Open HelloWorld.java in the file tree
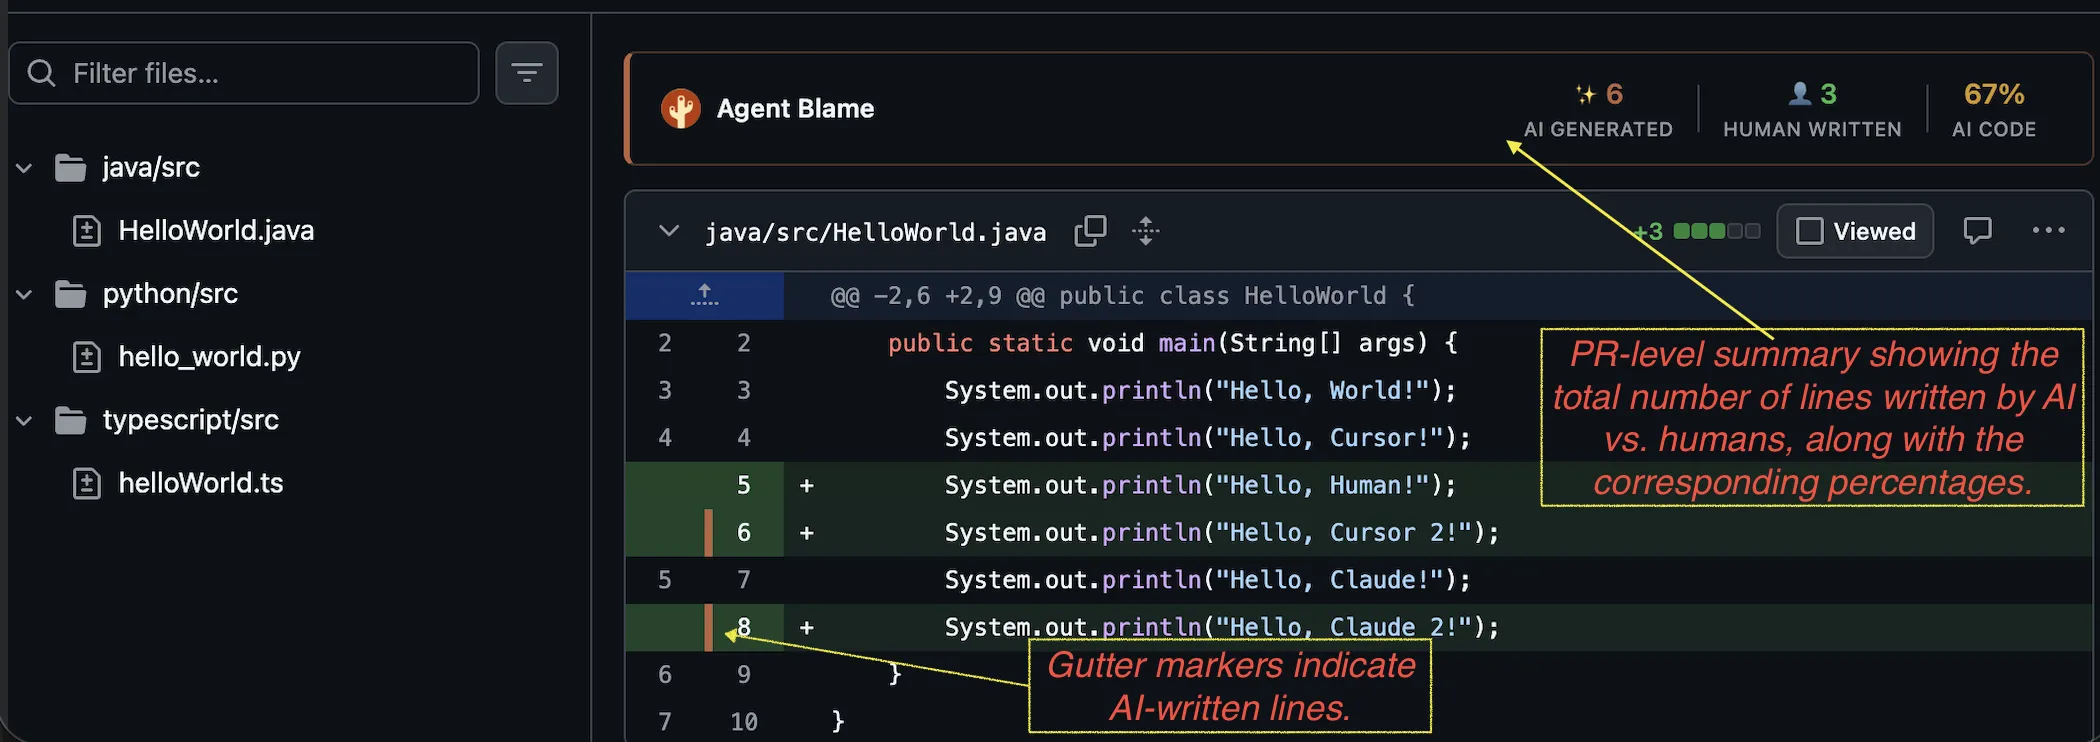The image size is (2100, 742). (215, 231)
